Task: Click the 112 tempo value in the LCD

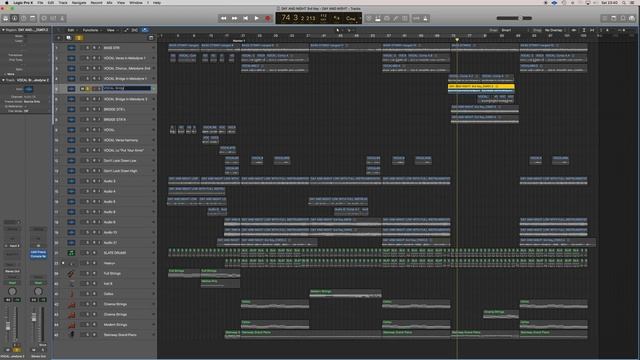Action: click(x=323, y=17)
